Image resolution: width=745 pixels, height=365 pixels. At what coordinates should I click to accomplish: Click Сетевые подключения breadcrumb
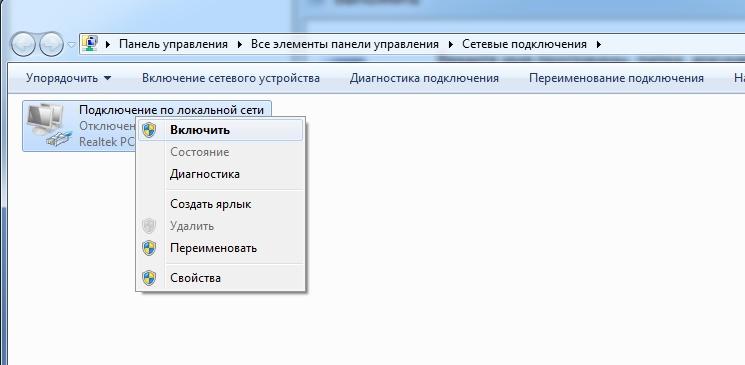[525, 45]
